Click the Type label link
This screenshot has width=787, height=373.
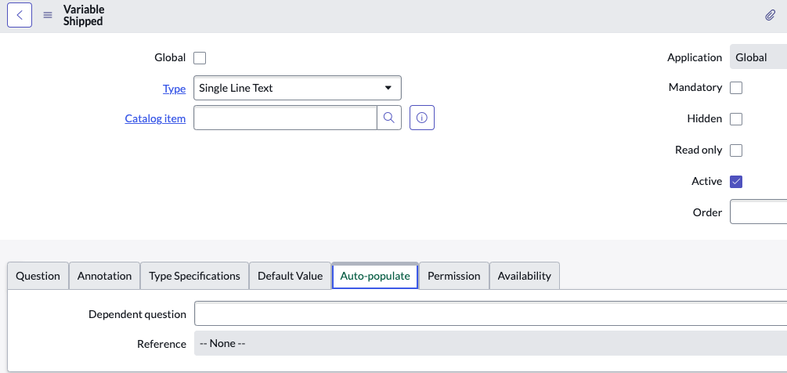coord(174,89)
